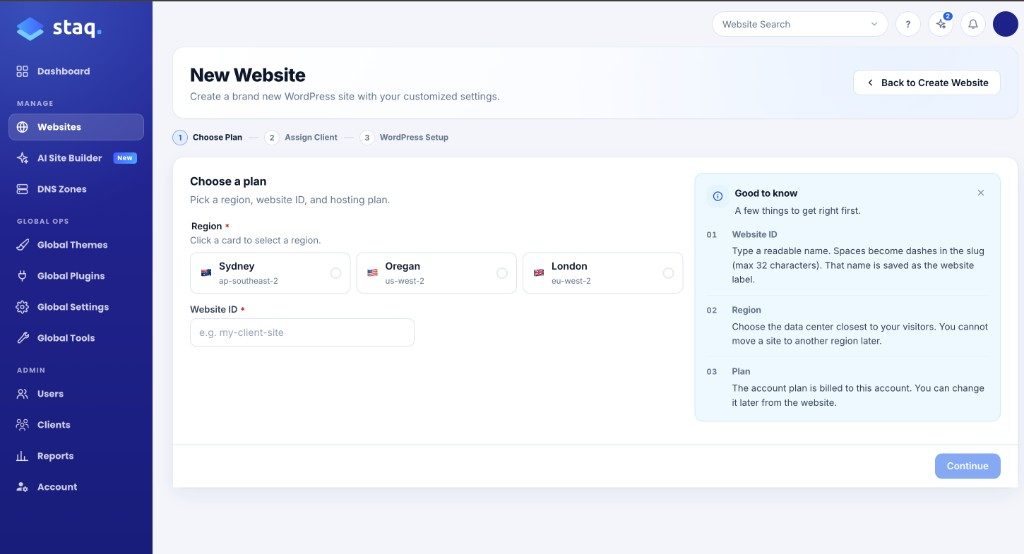Open the Dashboard grid icon
Image resolution: width=1024 pixels, height=554 pixels.
tap(22, 71)
